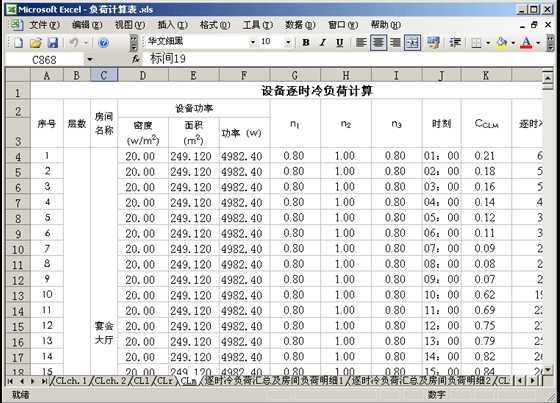The image size is (560, 403).
Task: Open the 文件 menu
Action: pos(44,25)
